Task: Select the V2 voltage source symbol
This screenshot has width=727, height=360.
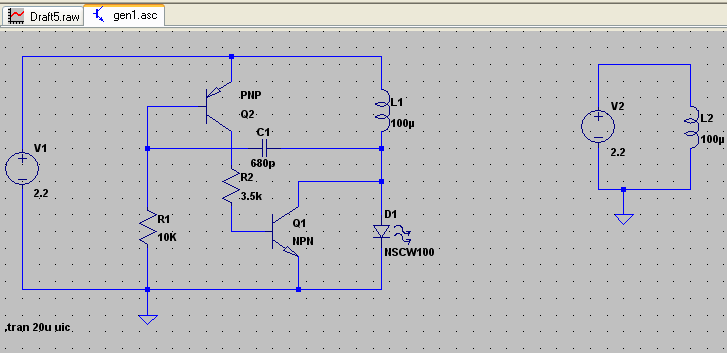Action: tap(598, 126)
